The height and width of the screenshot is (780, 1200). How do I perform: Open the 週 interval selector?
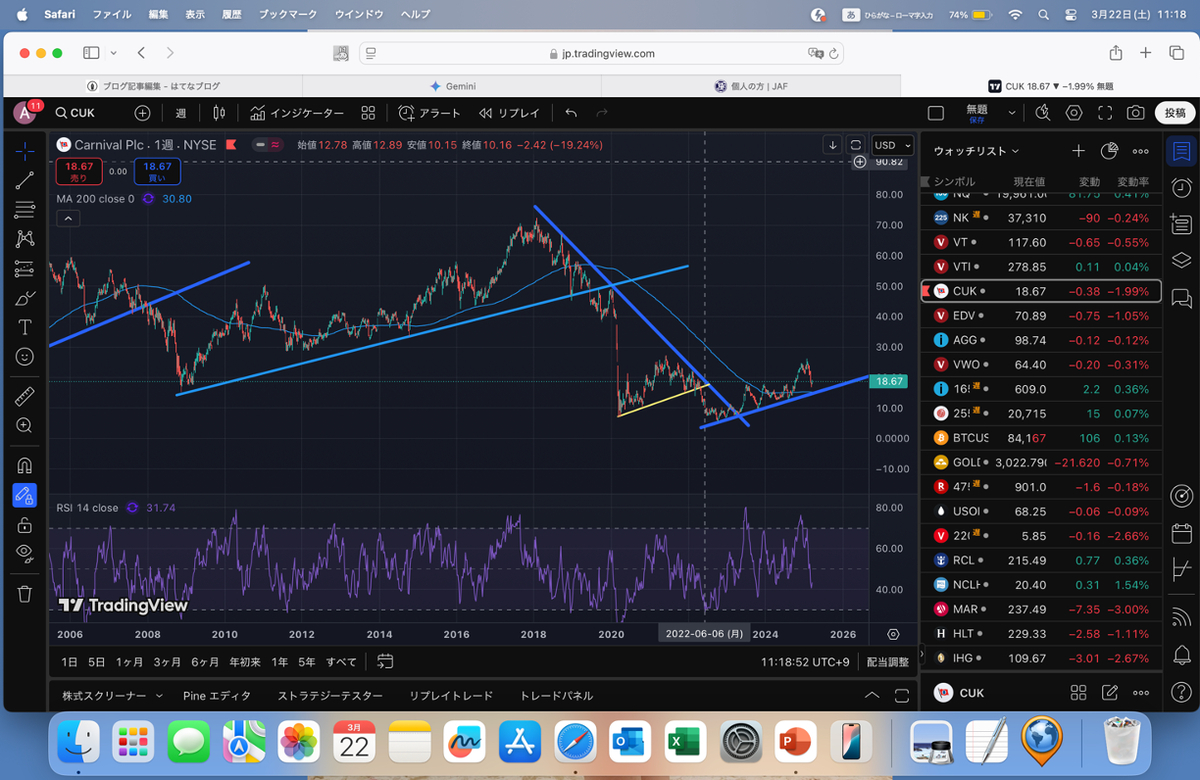181,113
